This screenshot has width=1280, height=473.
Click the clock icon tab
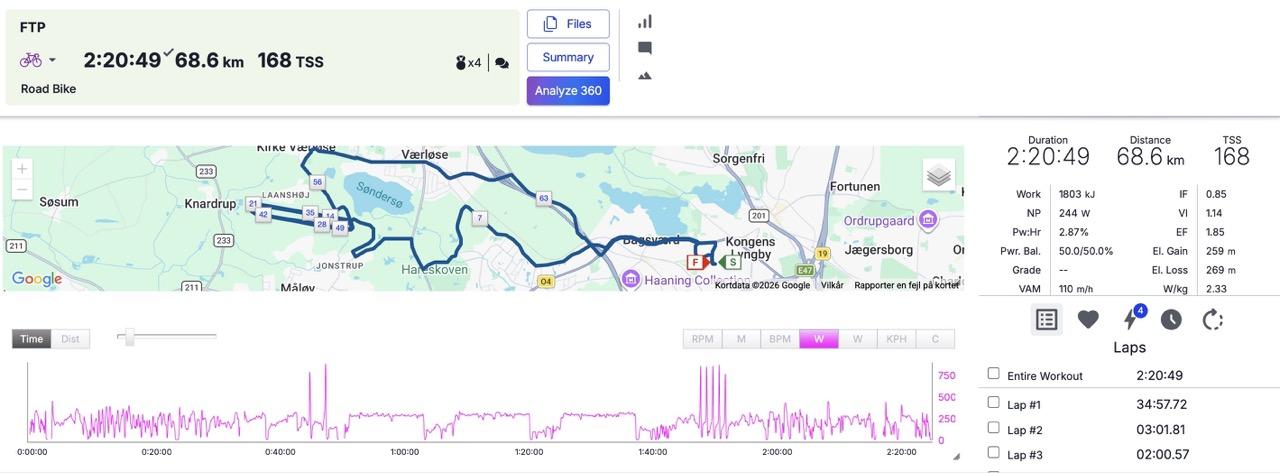(x=1171, y=320)
